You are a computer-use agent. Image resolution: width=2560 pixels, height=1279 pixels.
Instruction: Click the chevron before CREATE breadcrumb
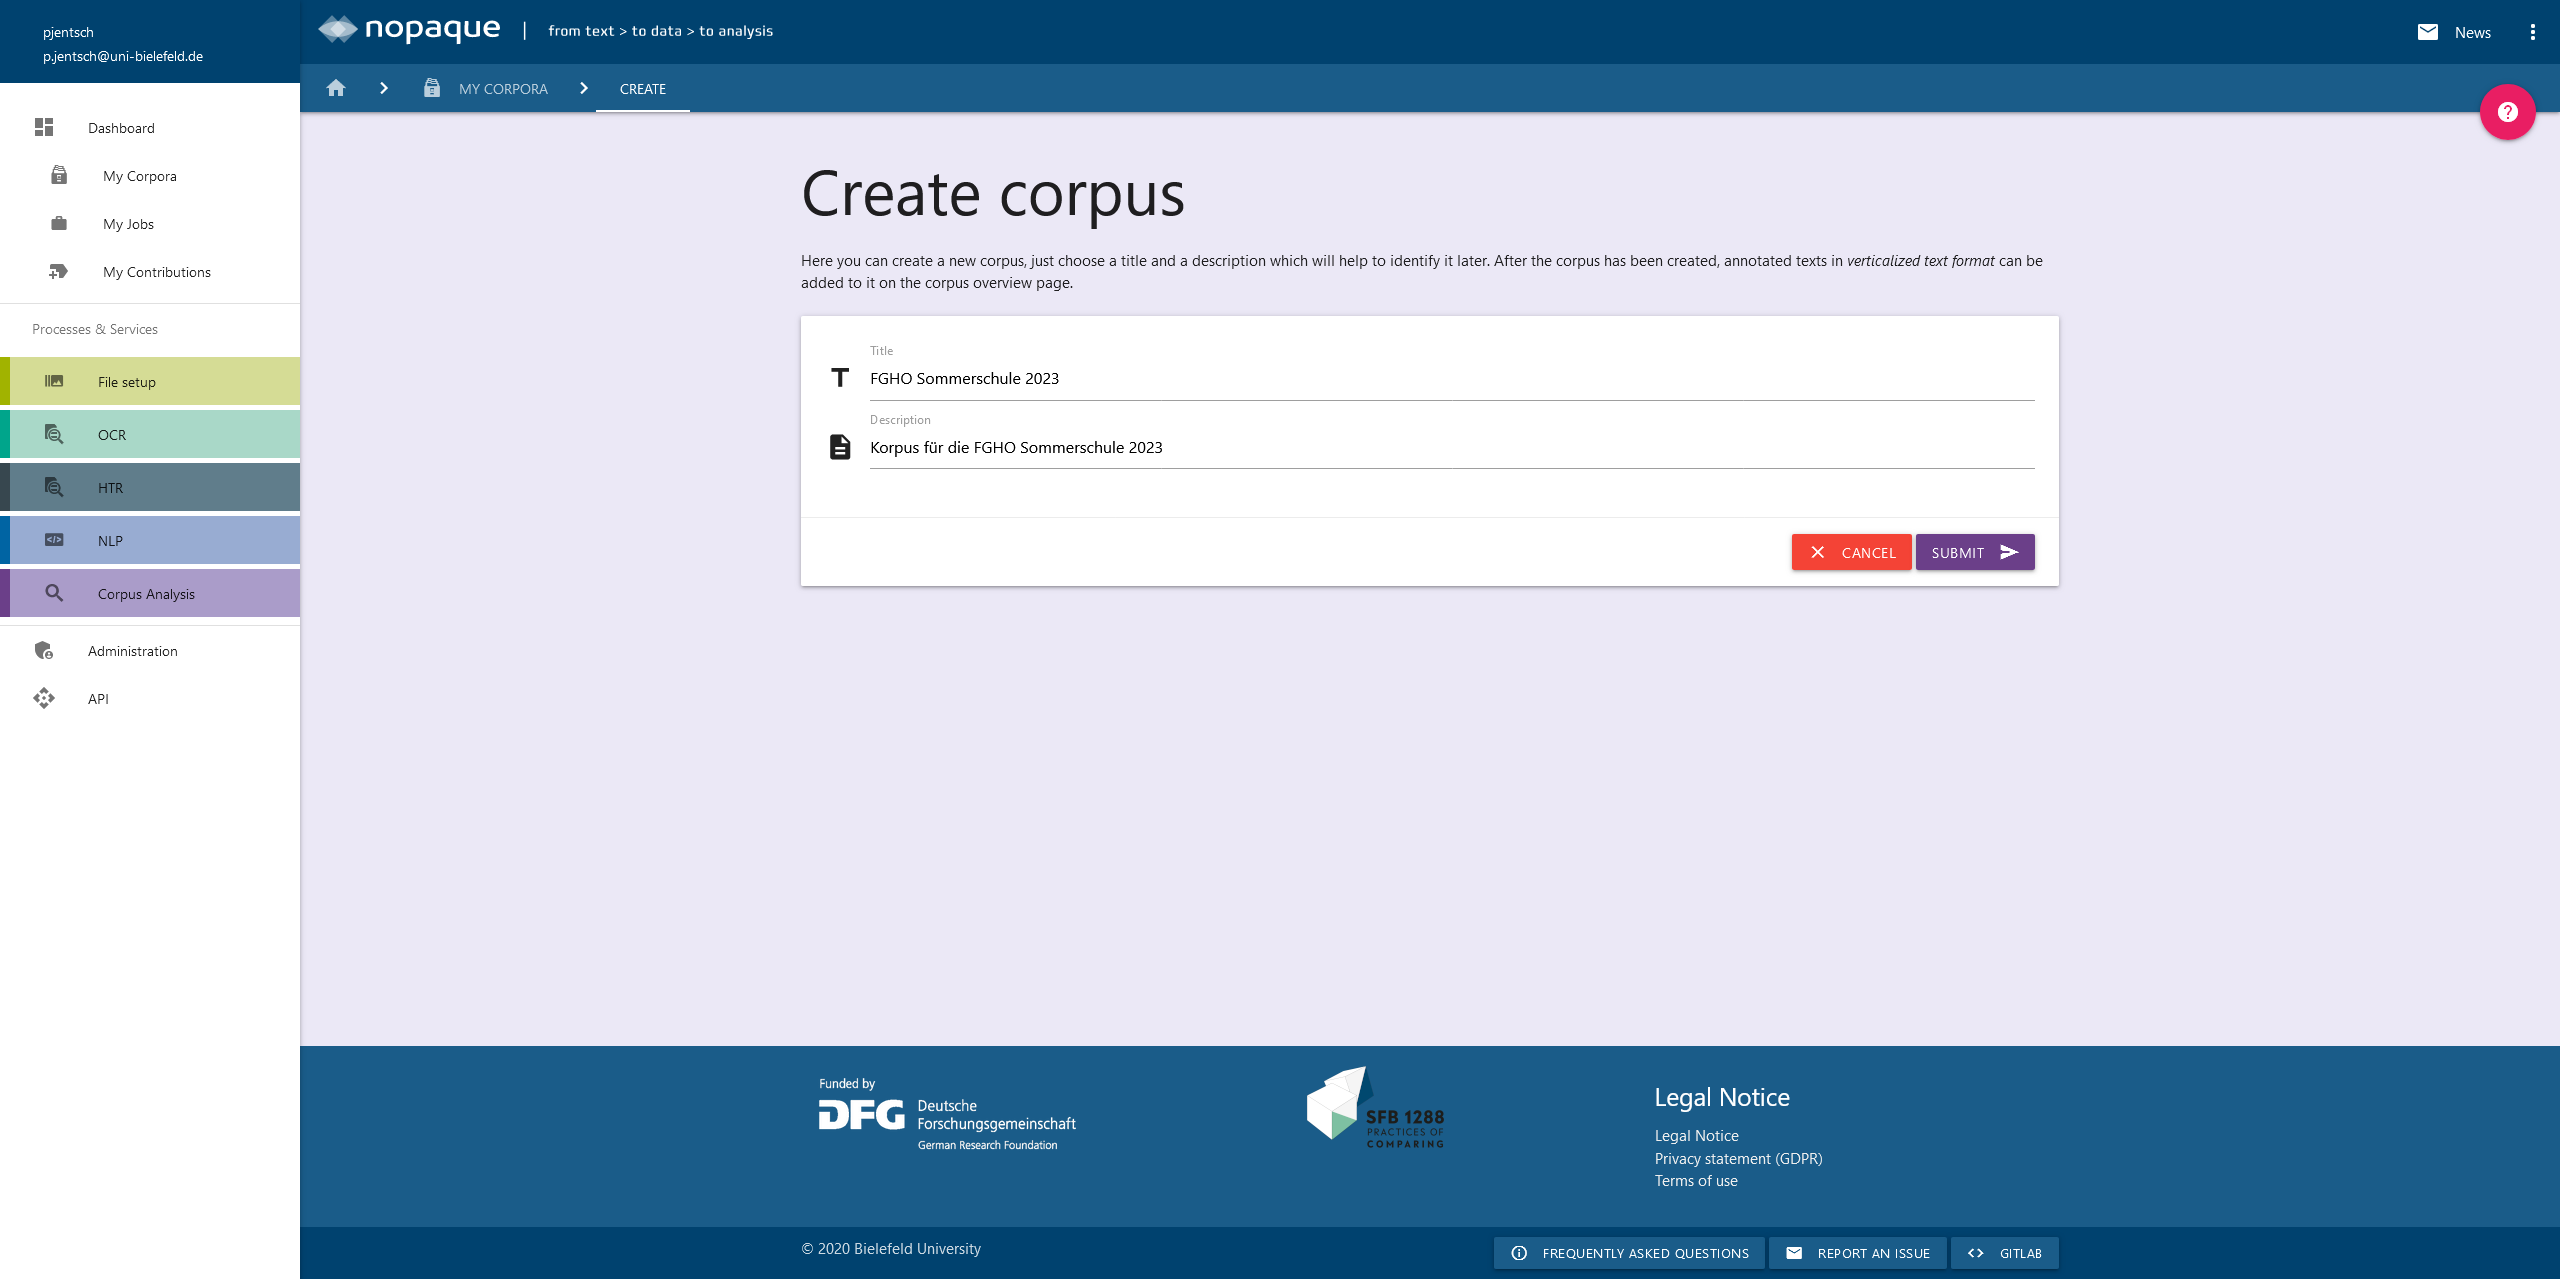click(584, 88)
